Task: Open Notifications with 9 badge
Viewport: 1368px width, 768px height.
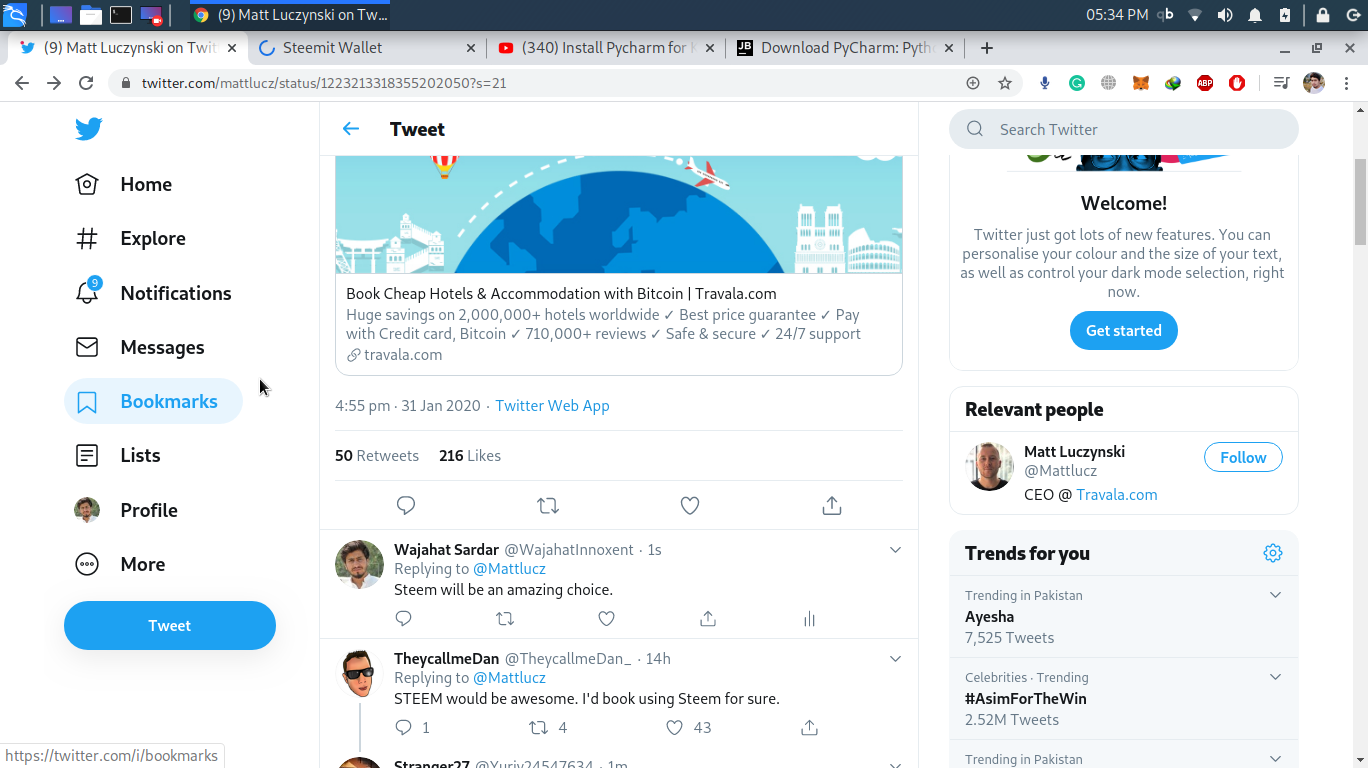Action: tap(154, 293)
